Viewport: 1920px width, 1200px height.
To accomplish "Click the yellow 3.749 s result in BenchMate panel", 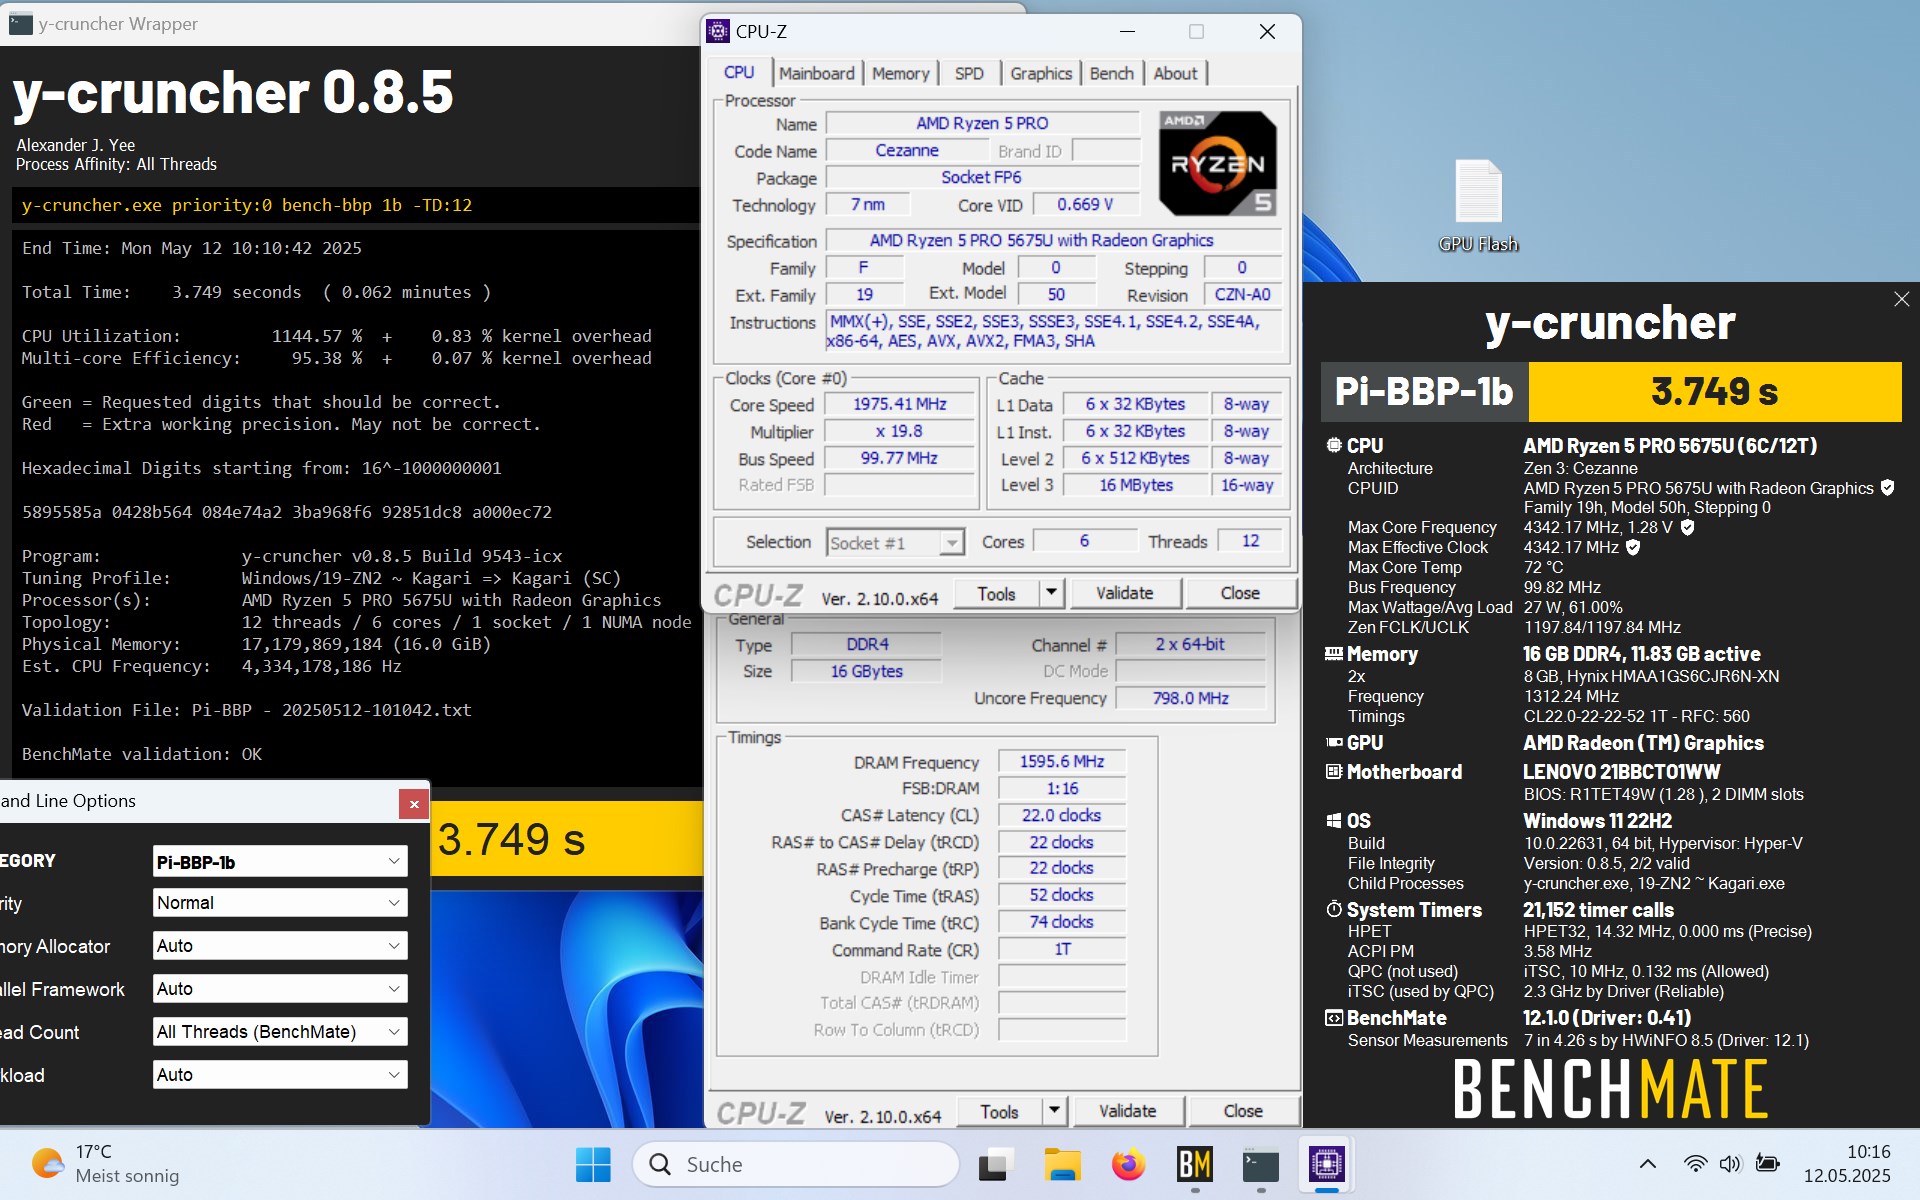I will (x=1715, y=392).
